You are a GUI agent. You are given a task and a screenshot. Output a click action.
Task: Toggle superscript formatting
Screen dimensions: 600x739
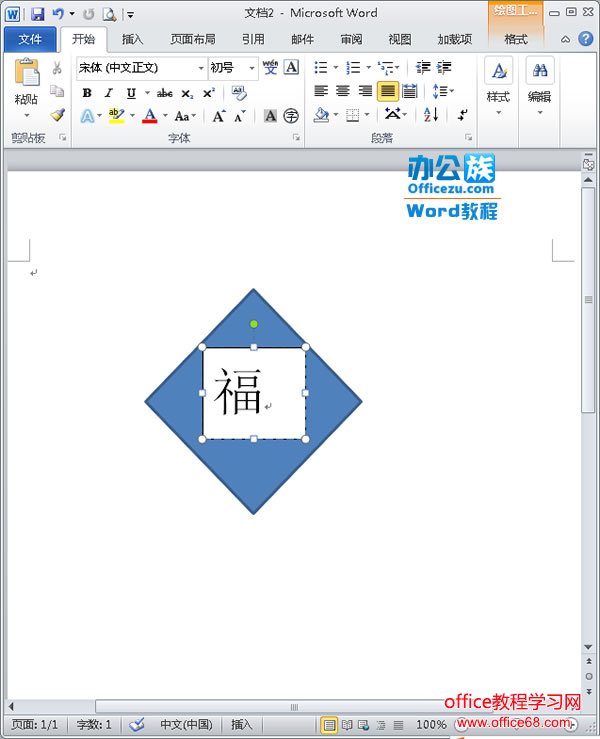coord(209,93)
